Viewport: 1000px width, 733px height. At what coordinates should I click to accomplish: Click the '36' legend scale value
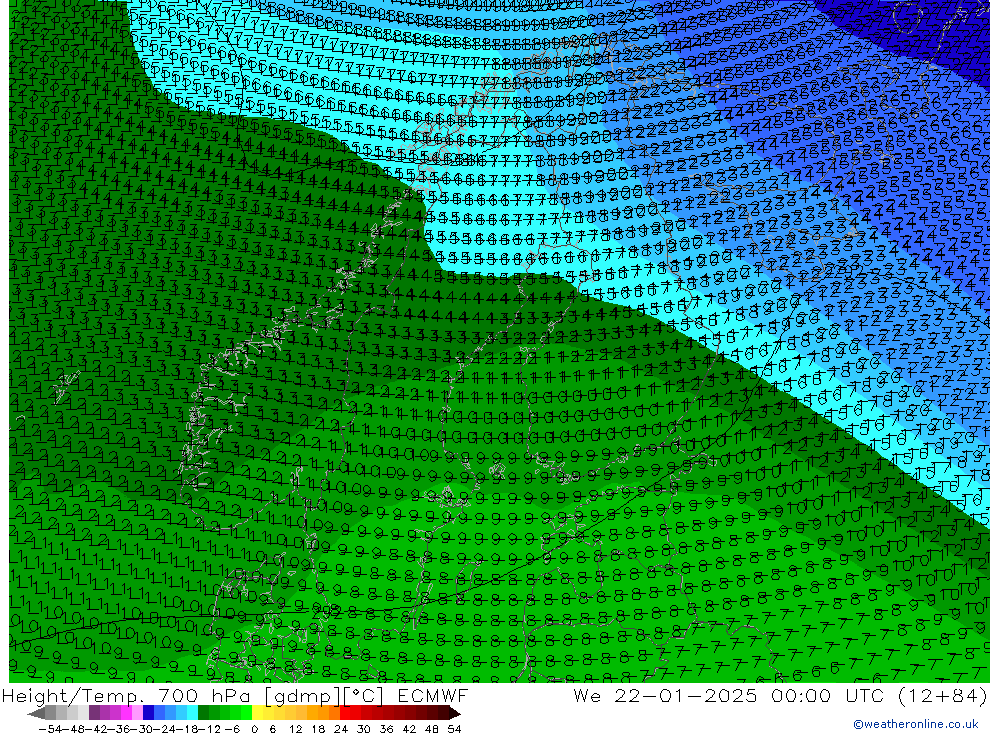point(386,729)
